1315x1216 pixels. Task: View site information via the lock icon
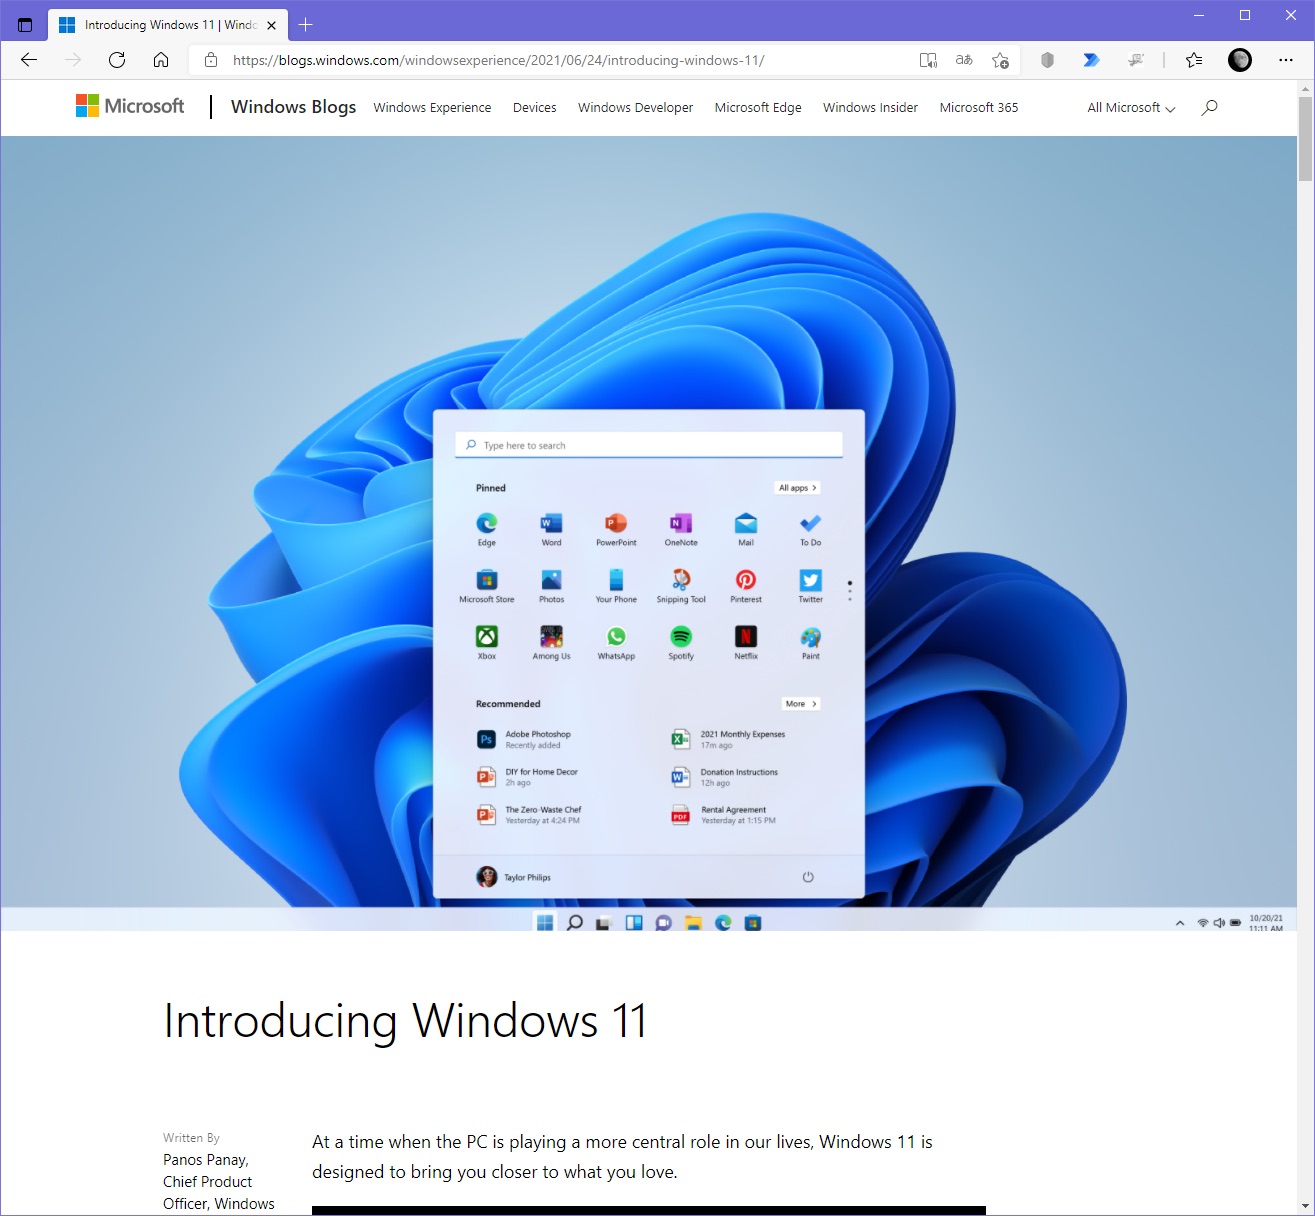pyautogui.click(x=211, y=60)
